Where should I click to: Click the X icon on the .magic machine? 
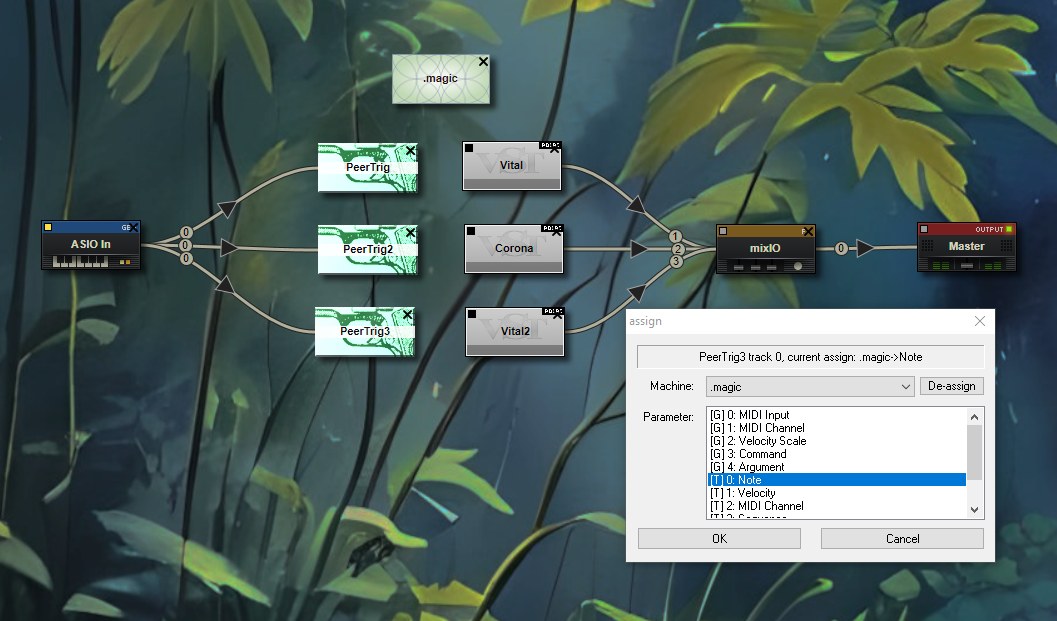(483, 61)
